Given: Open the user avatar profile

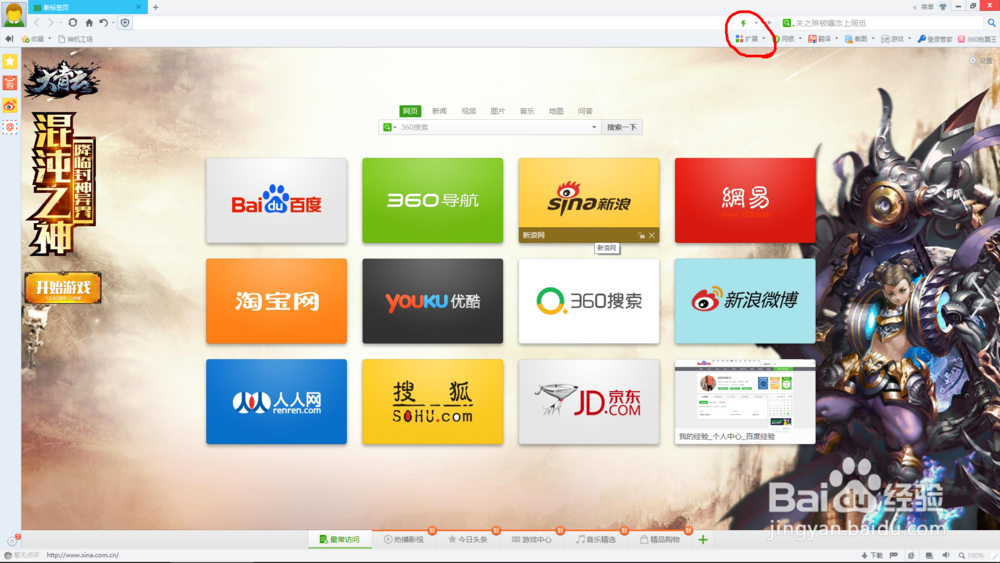Looking at the screenshot, I should tap(13, 13).
